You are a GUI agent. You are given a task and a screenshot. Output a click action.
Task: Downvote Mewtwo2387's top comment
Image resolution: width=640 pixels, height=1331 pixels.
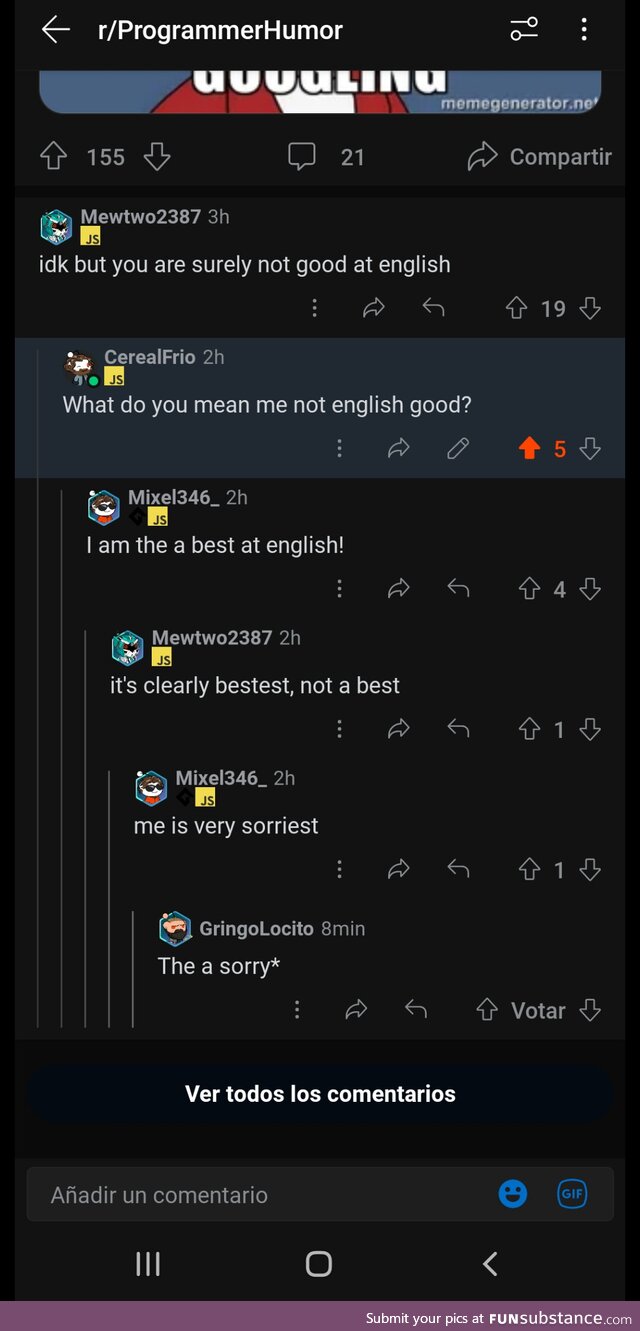(591, 308)
